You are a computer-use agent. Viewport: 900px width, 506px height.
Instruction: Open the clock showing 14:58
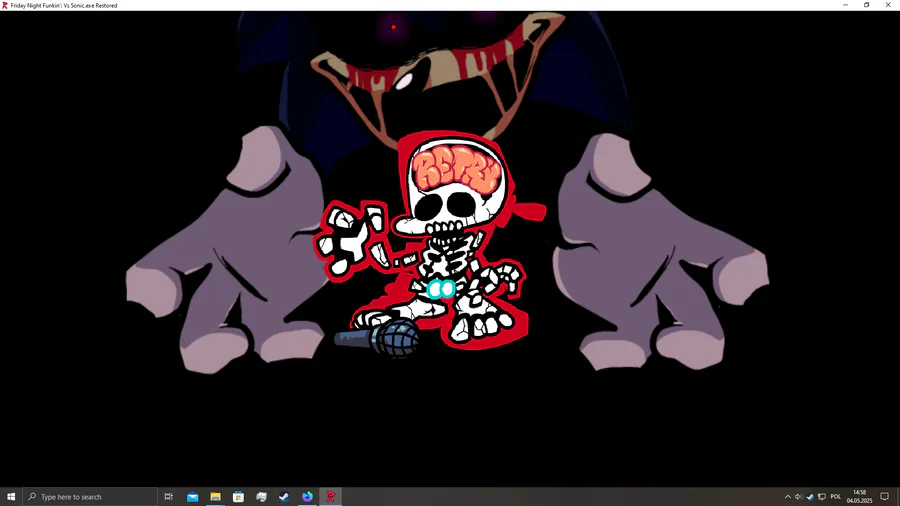coord(859,497)
